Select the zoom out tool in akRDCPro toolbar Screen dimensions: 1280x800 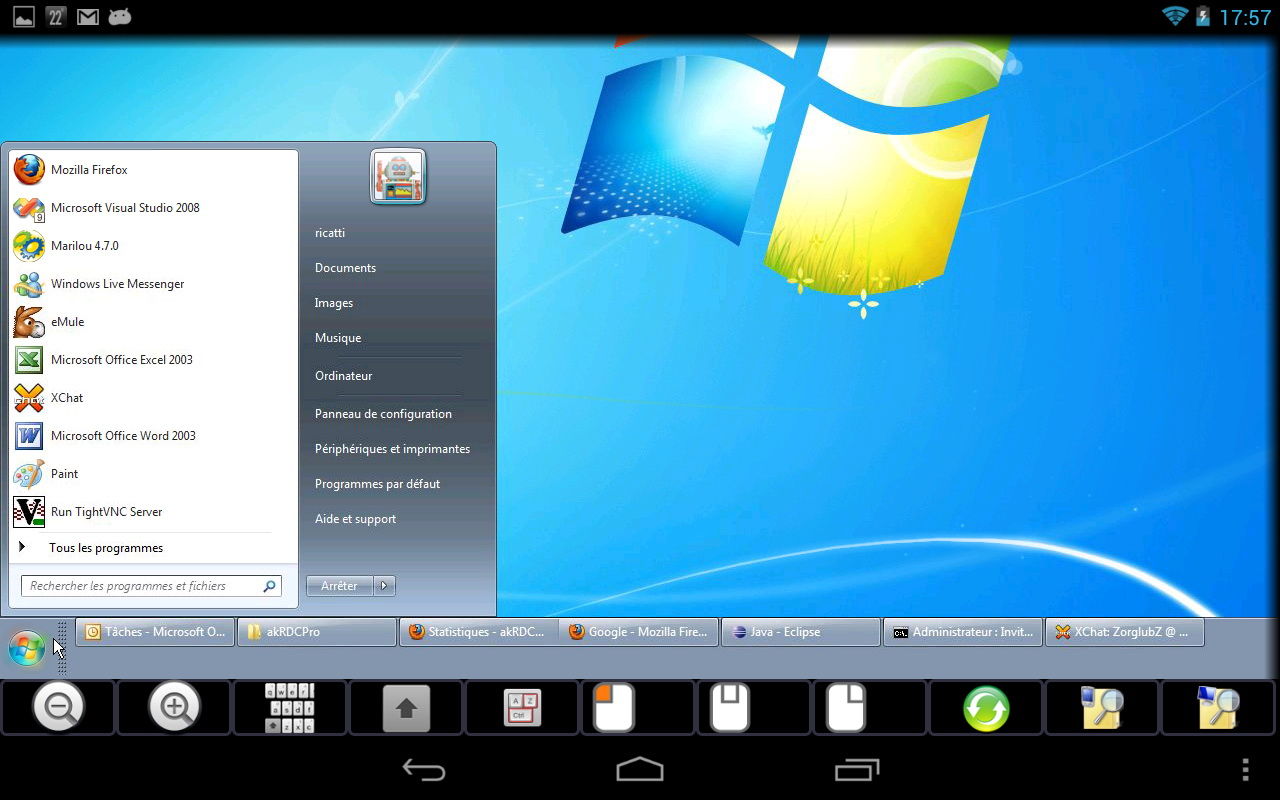pyautogui.click(x=59, y=707)
